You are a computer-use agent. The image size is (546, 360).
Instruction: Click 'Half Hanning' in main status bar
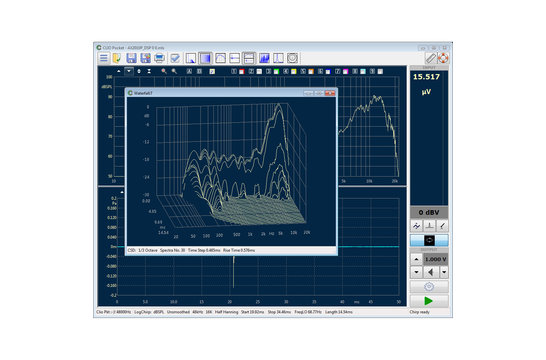226,312
